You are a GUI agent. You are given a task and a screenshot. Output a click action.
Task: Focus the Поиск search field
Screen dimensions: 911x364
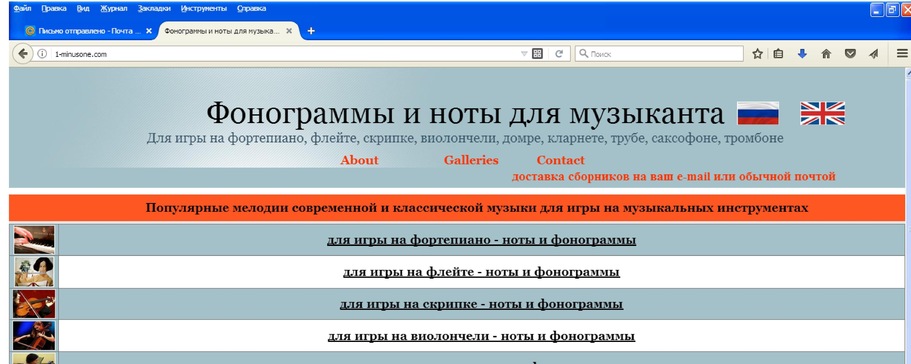coord(659,54)
